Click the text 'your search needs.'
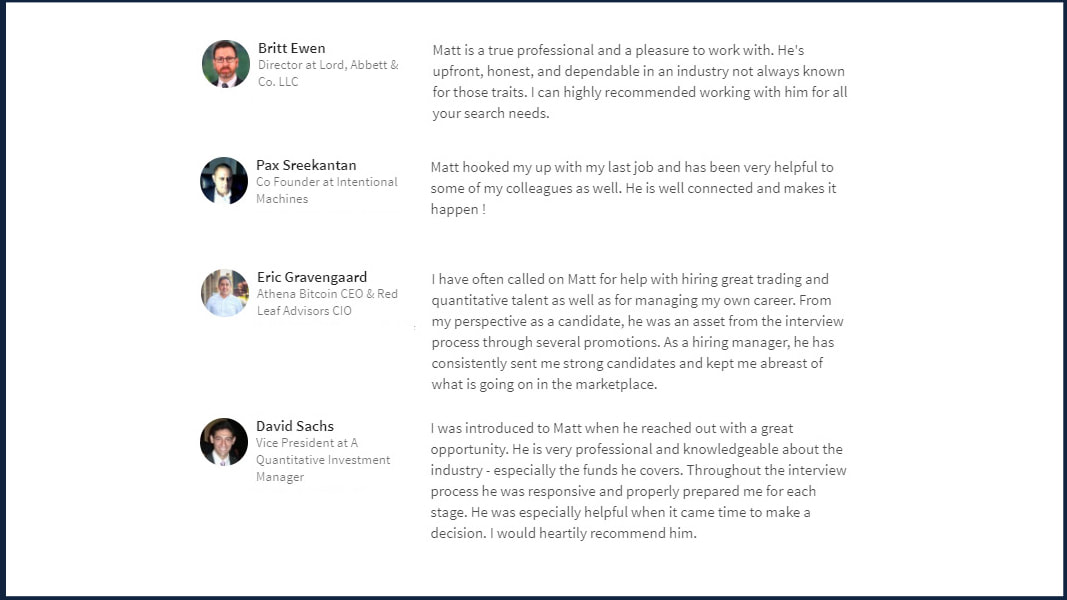 point(491,114)
